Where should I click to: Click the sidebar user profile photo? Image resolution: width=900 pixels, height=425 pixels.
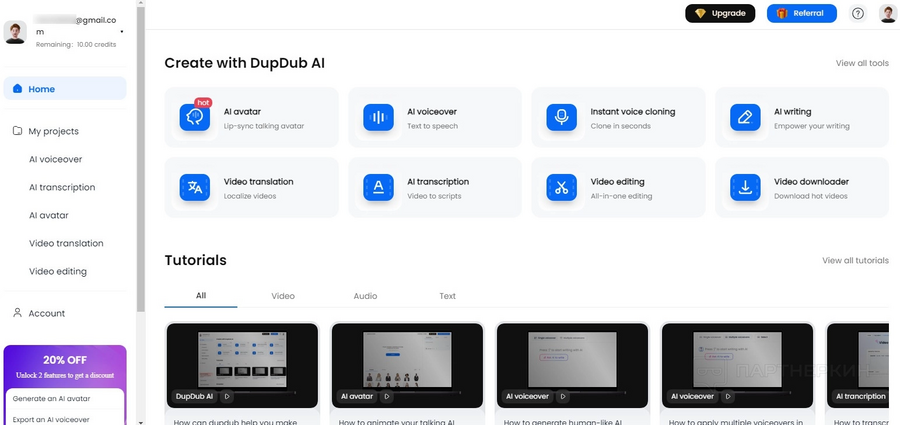click(x=15, y=32)
